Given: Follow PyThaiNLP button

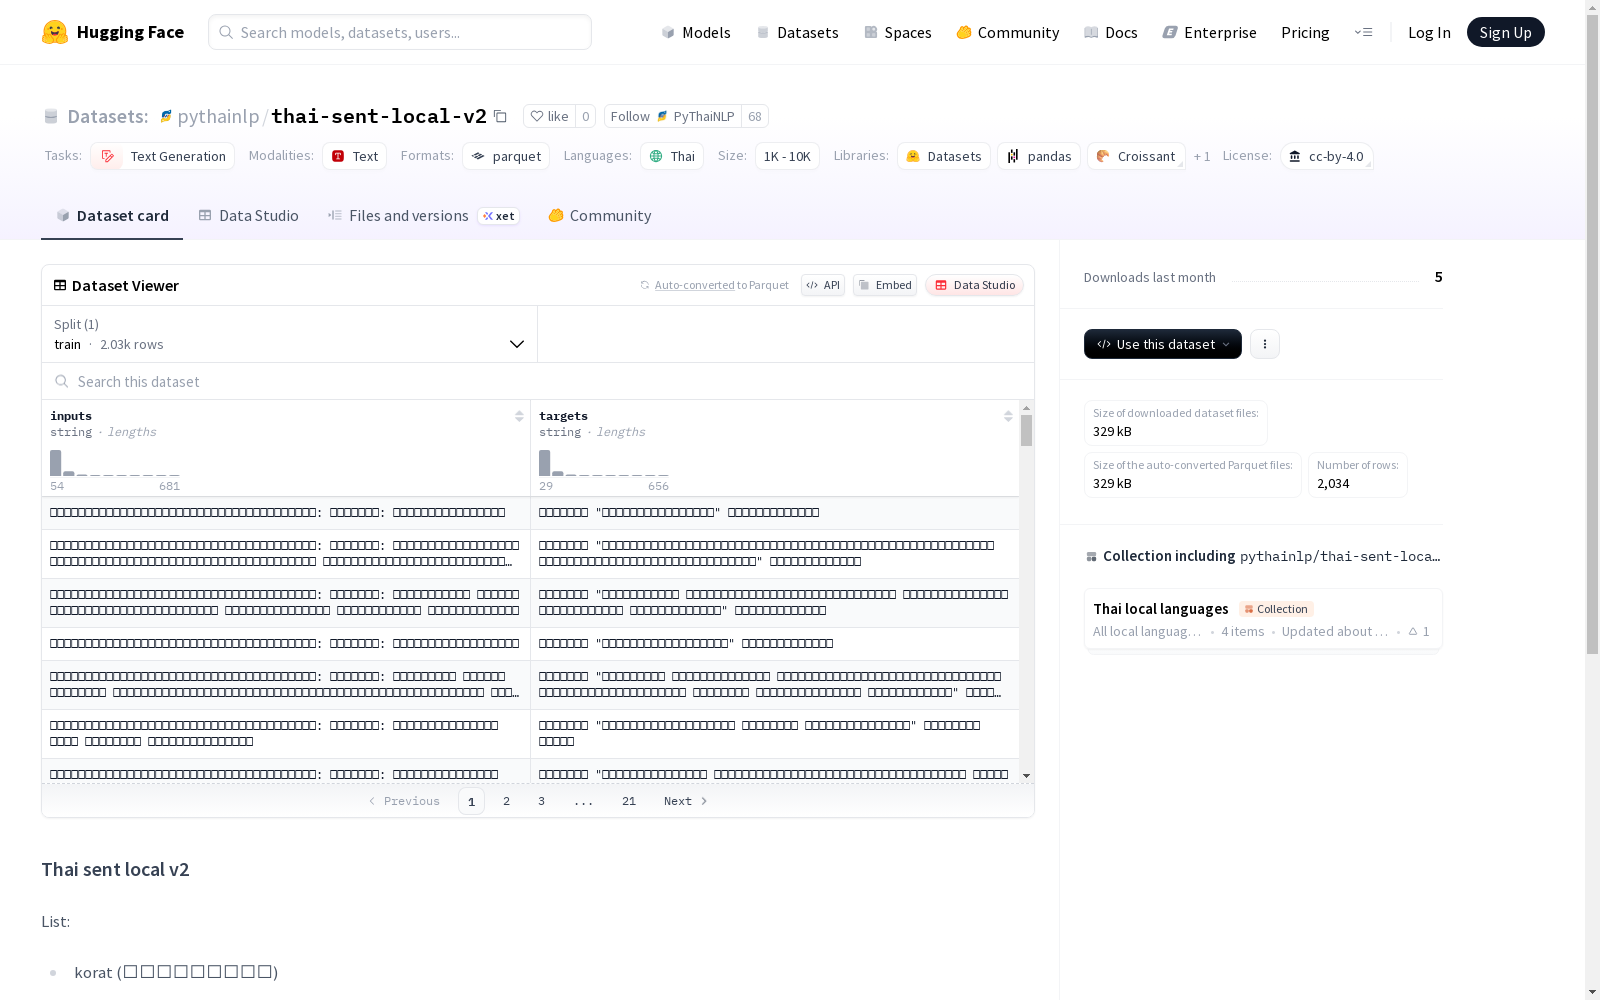Looking at the screenshot, I should pos(673,116).
